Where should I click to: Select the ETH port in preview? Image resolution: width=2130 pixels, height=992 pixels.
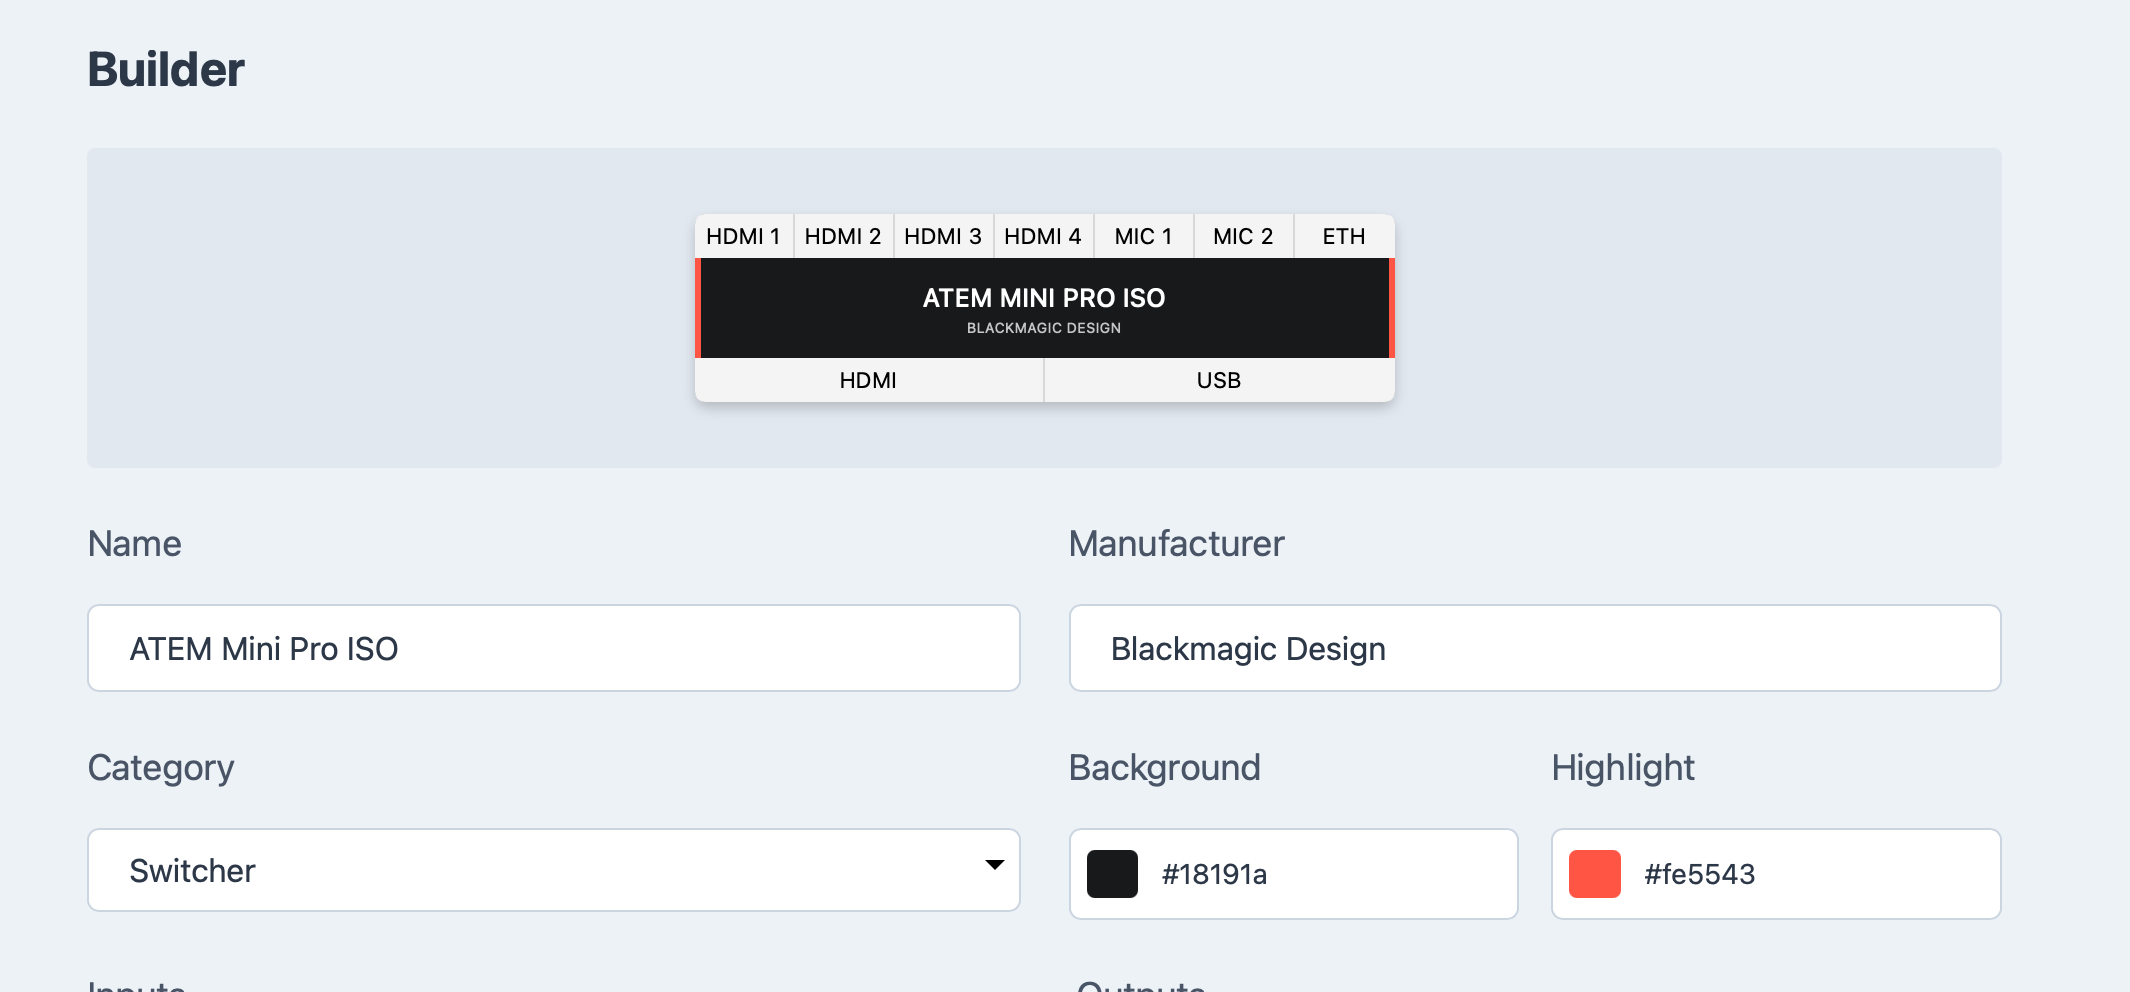(1344, 236)
